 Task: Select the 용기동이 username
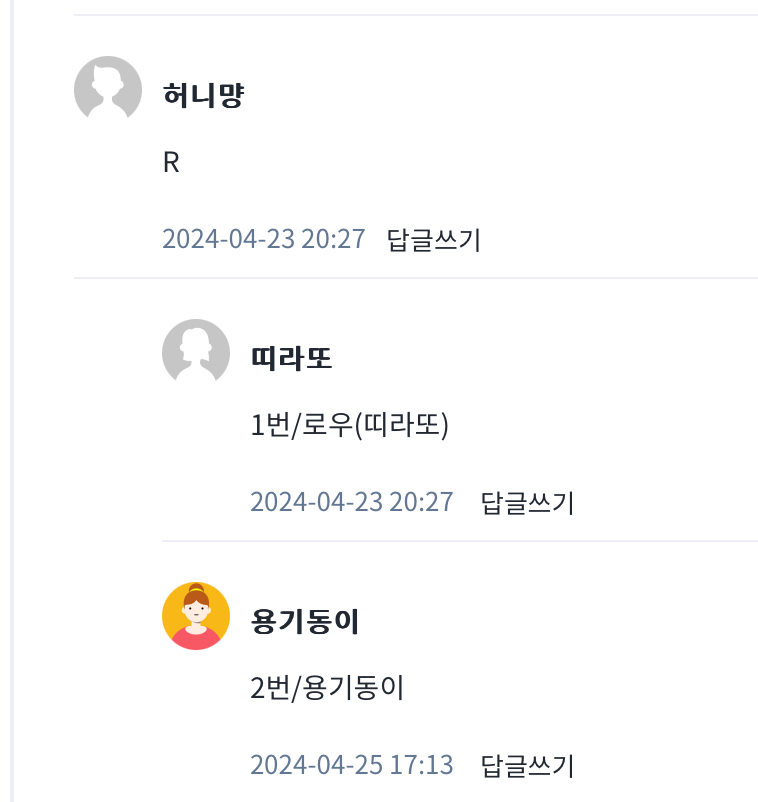tap(305, 622)
